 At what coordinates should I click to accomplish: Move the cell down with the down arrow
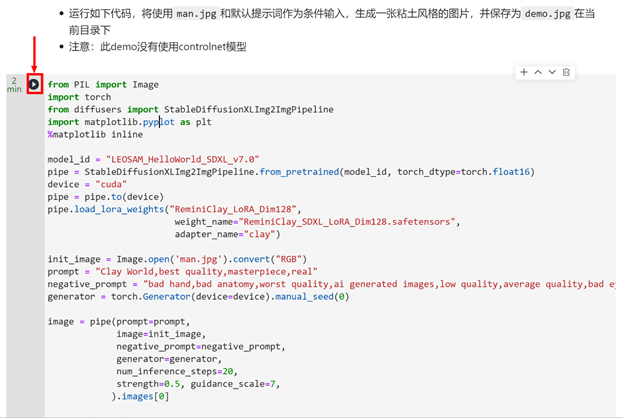click(x=552, y=73)
